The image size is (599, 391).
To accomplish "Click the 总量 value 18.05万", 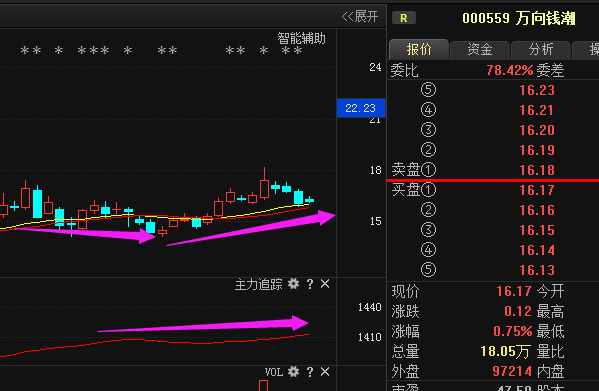I will (505, 351).
